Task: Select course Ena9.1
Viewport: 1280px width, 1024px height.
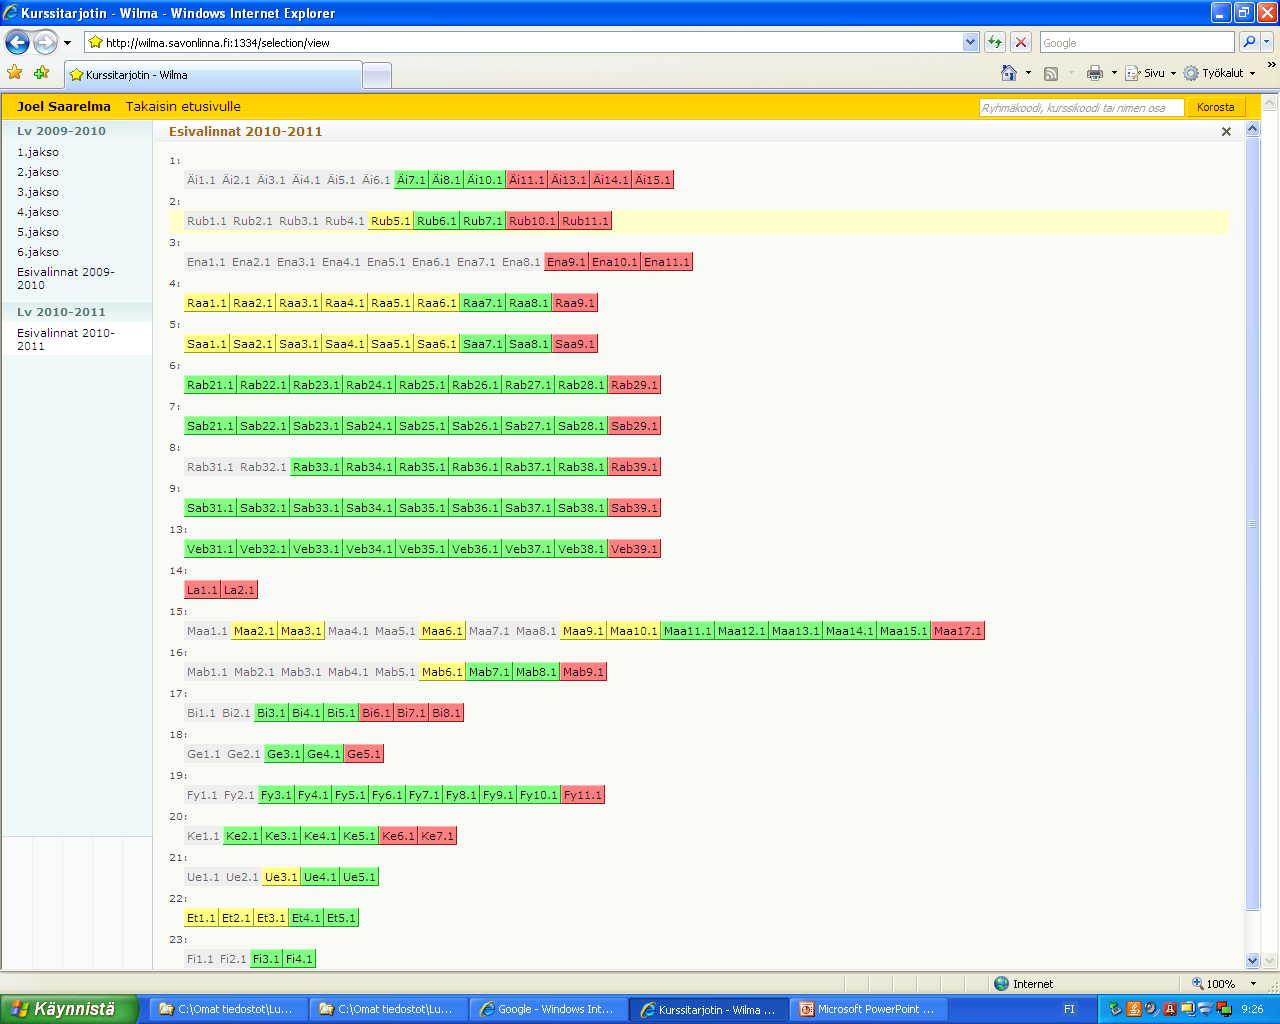Action: pyautogui.click(x=566, y=262)
